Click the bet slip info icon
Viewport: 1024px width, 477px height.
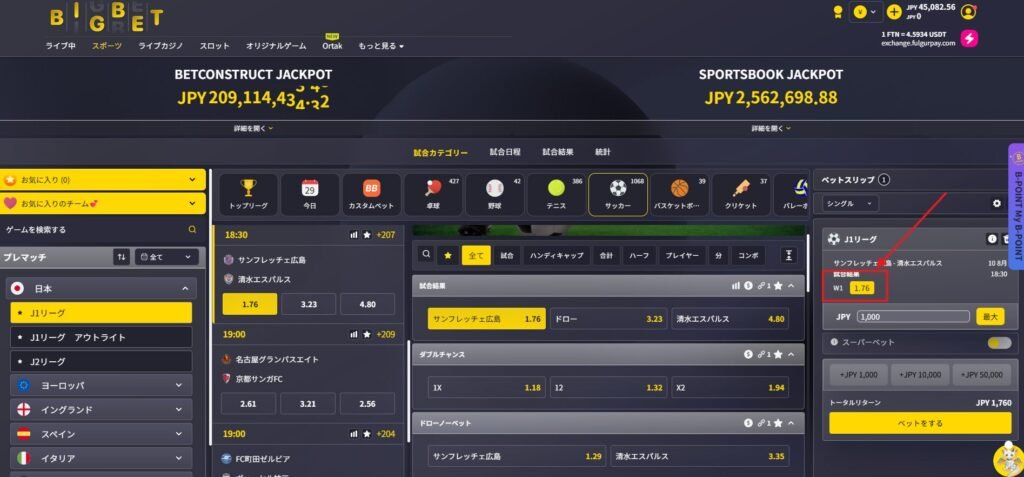point(992,239)
